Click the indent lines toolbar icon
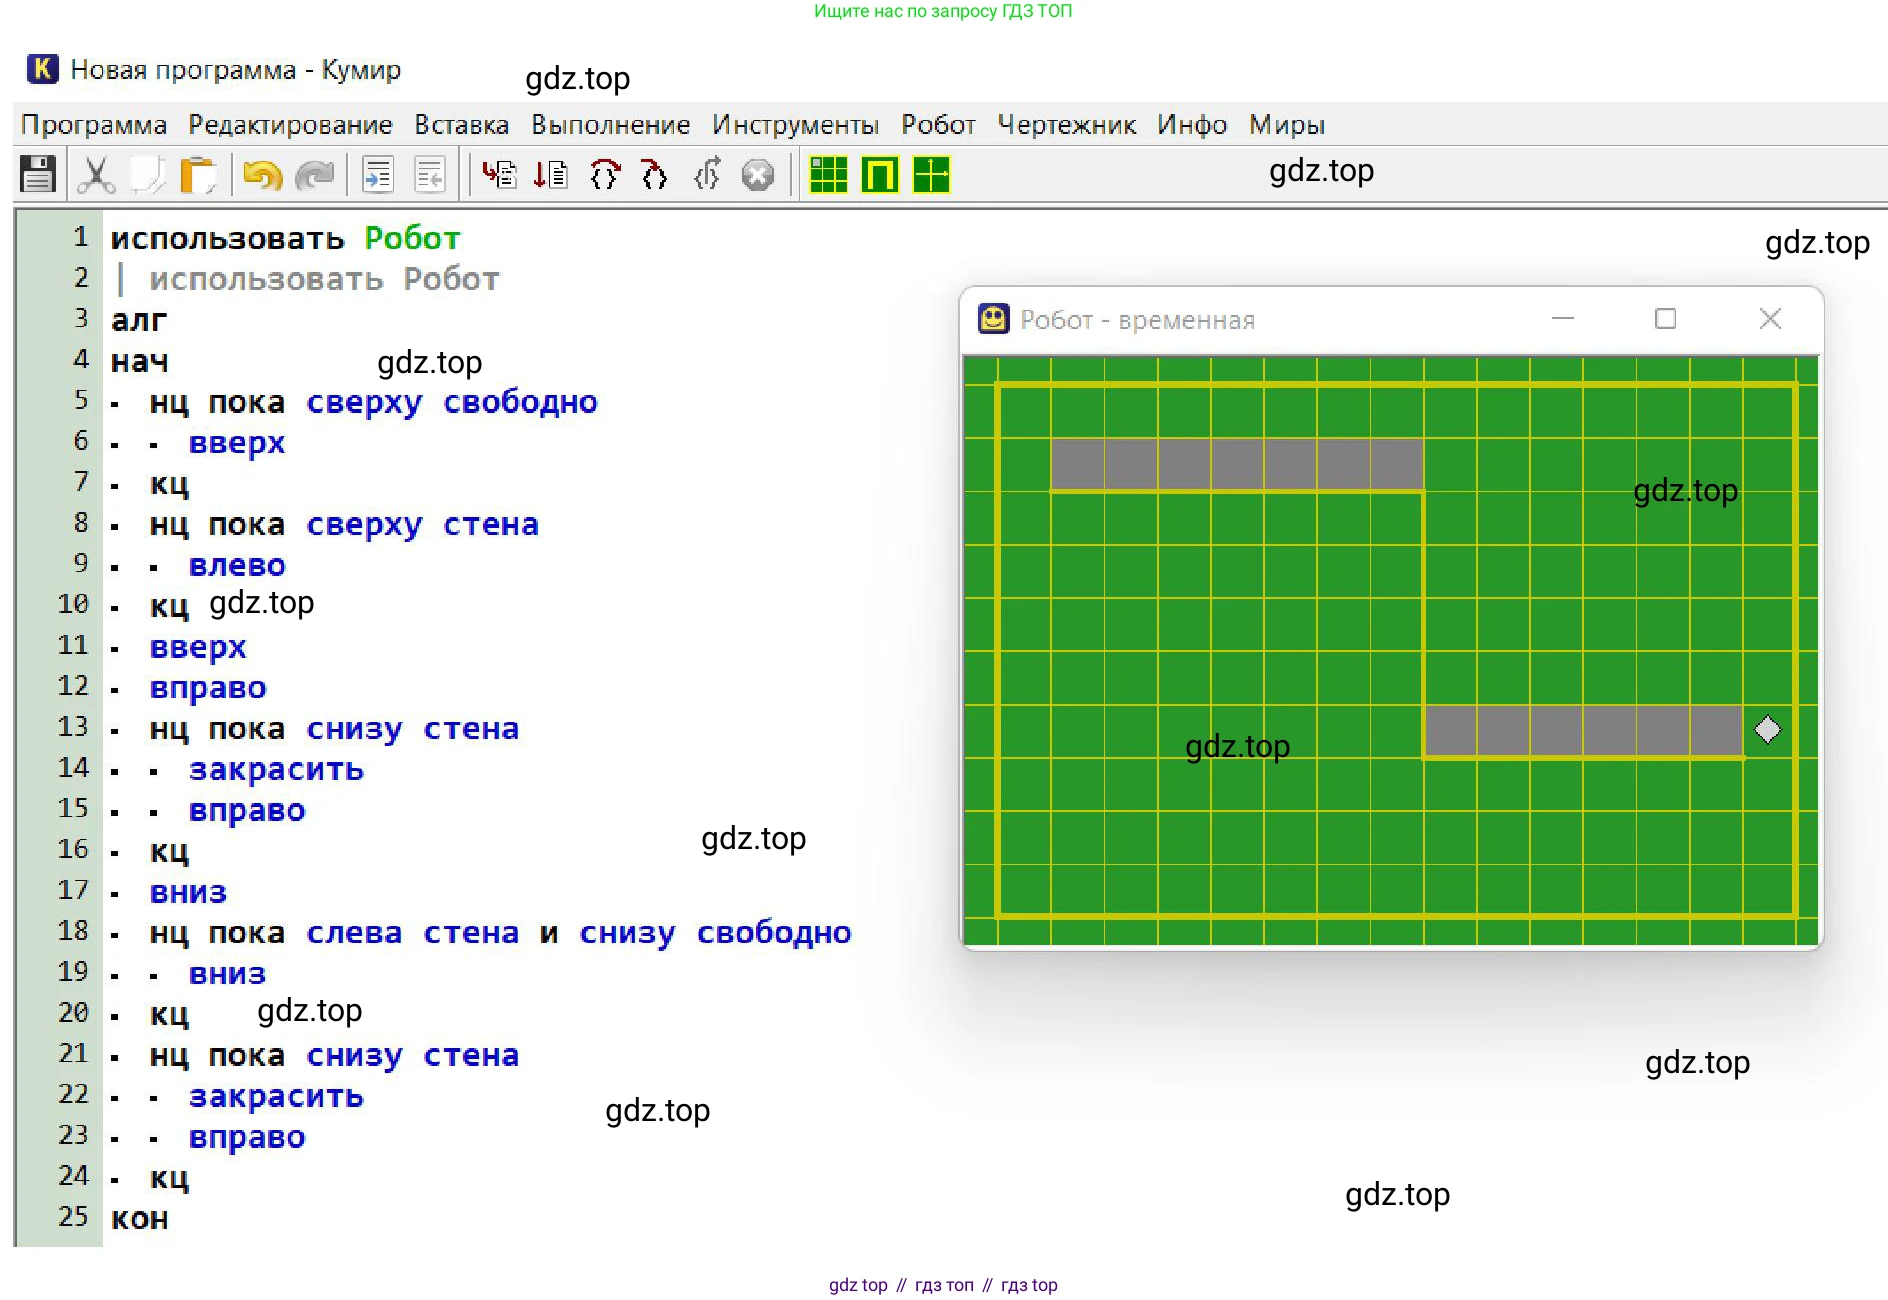 point(377,175)
